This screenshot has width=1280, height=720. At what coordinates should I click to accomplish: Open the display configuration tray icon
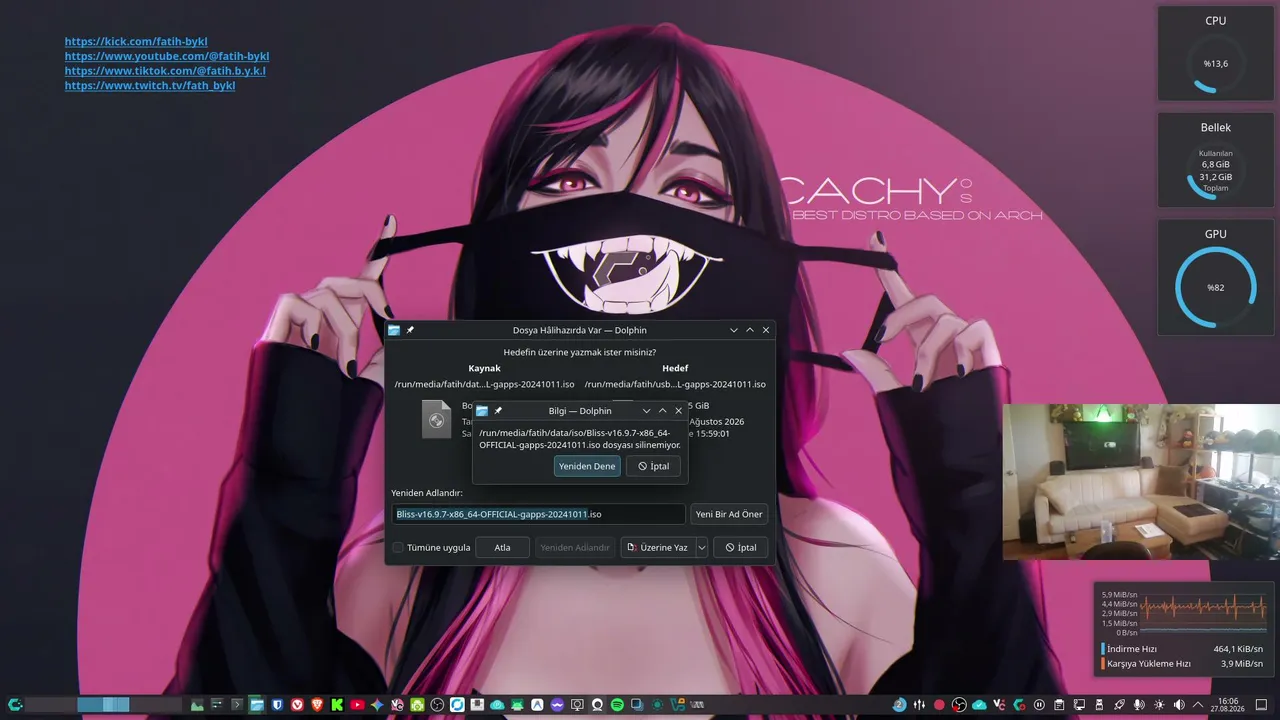coord(1079,705)
